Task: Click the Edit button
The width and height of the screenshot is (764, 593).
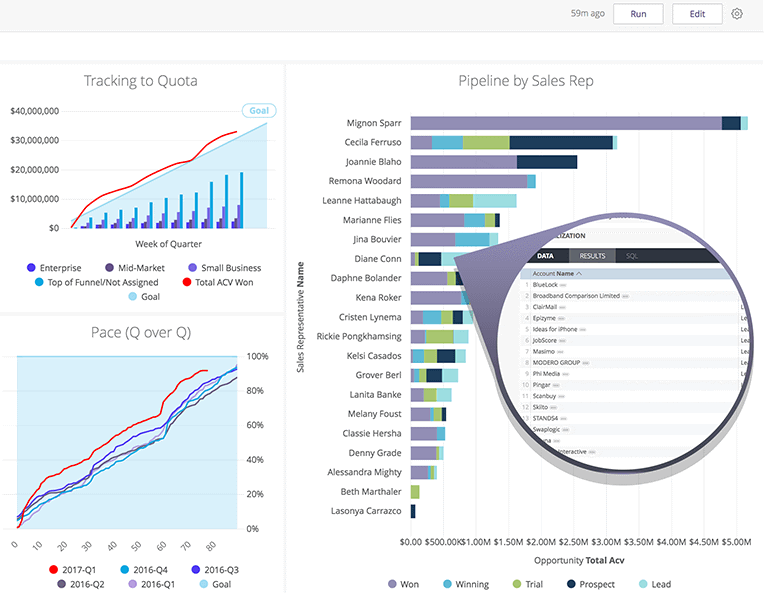Action: tap(697, 14)
